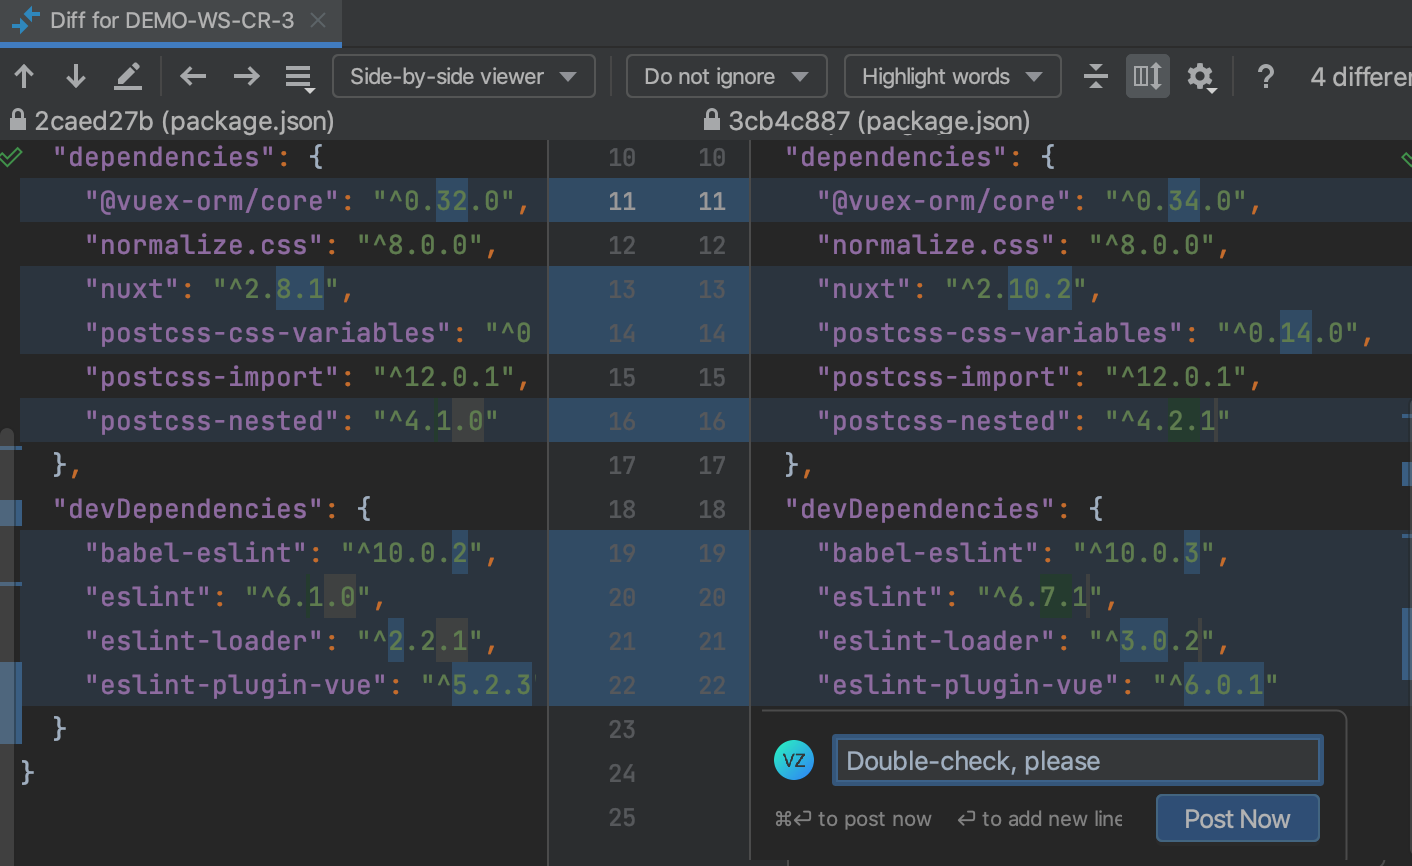Open the Side-by-side viewer dropdown

(463, 75)
